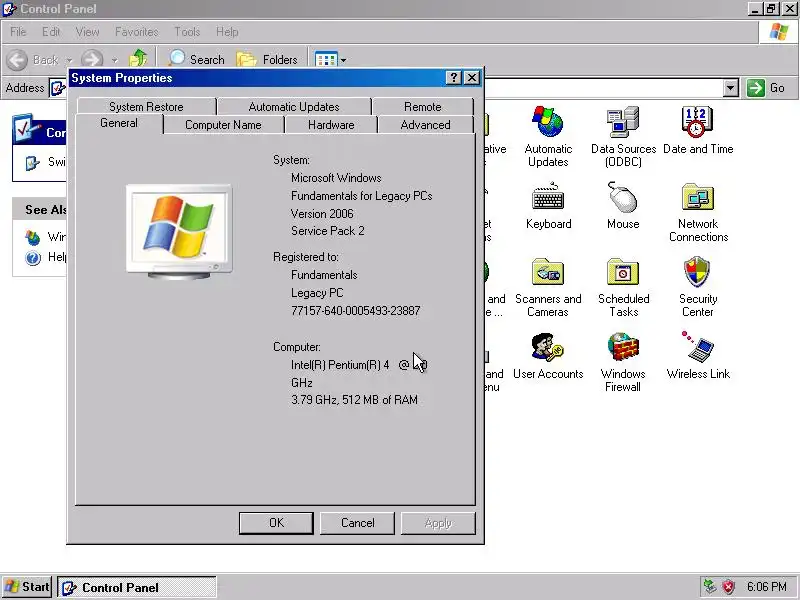Click the Control Panel title bar icon
This screenshot has height=600, width=800.
(x=9, y=9)
